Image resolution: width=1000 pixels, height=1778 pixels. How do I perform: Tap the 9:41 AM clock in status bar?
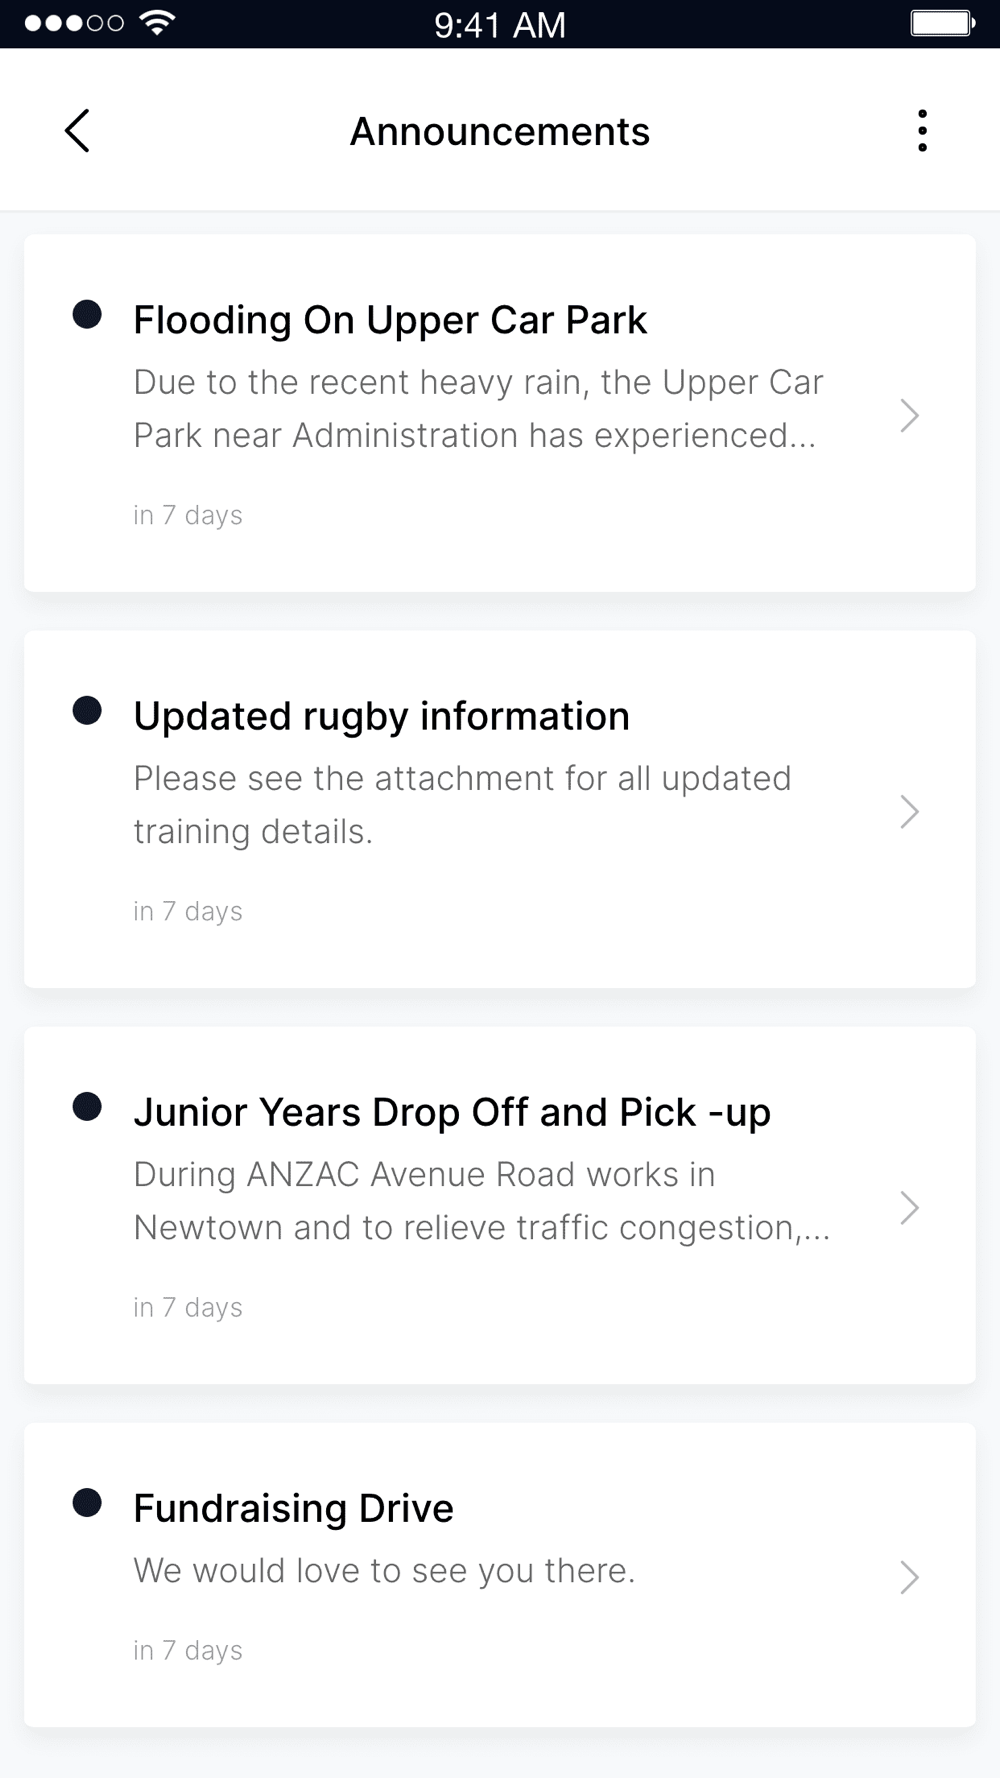pyautogui.click(x=500, y=24)
